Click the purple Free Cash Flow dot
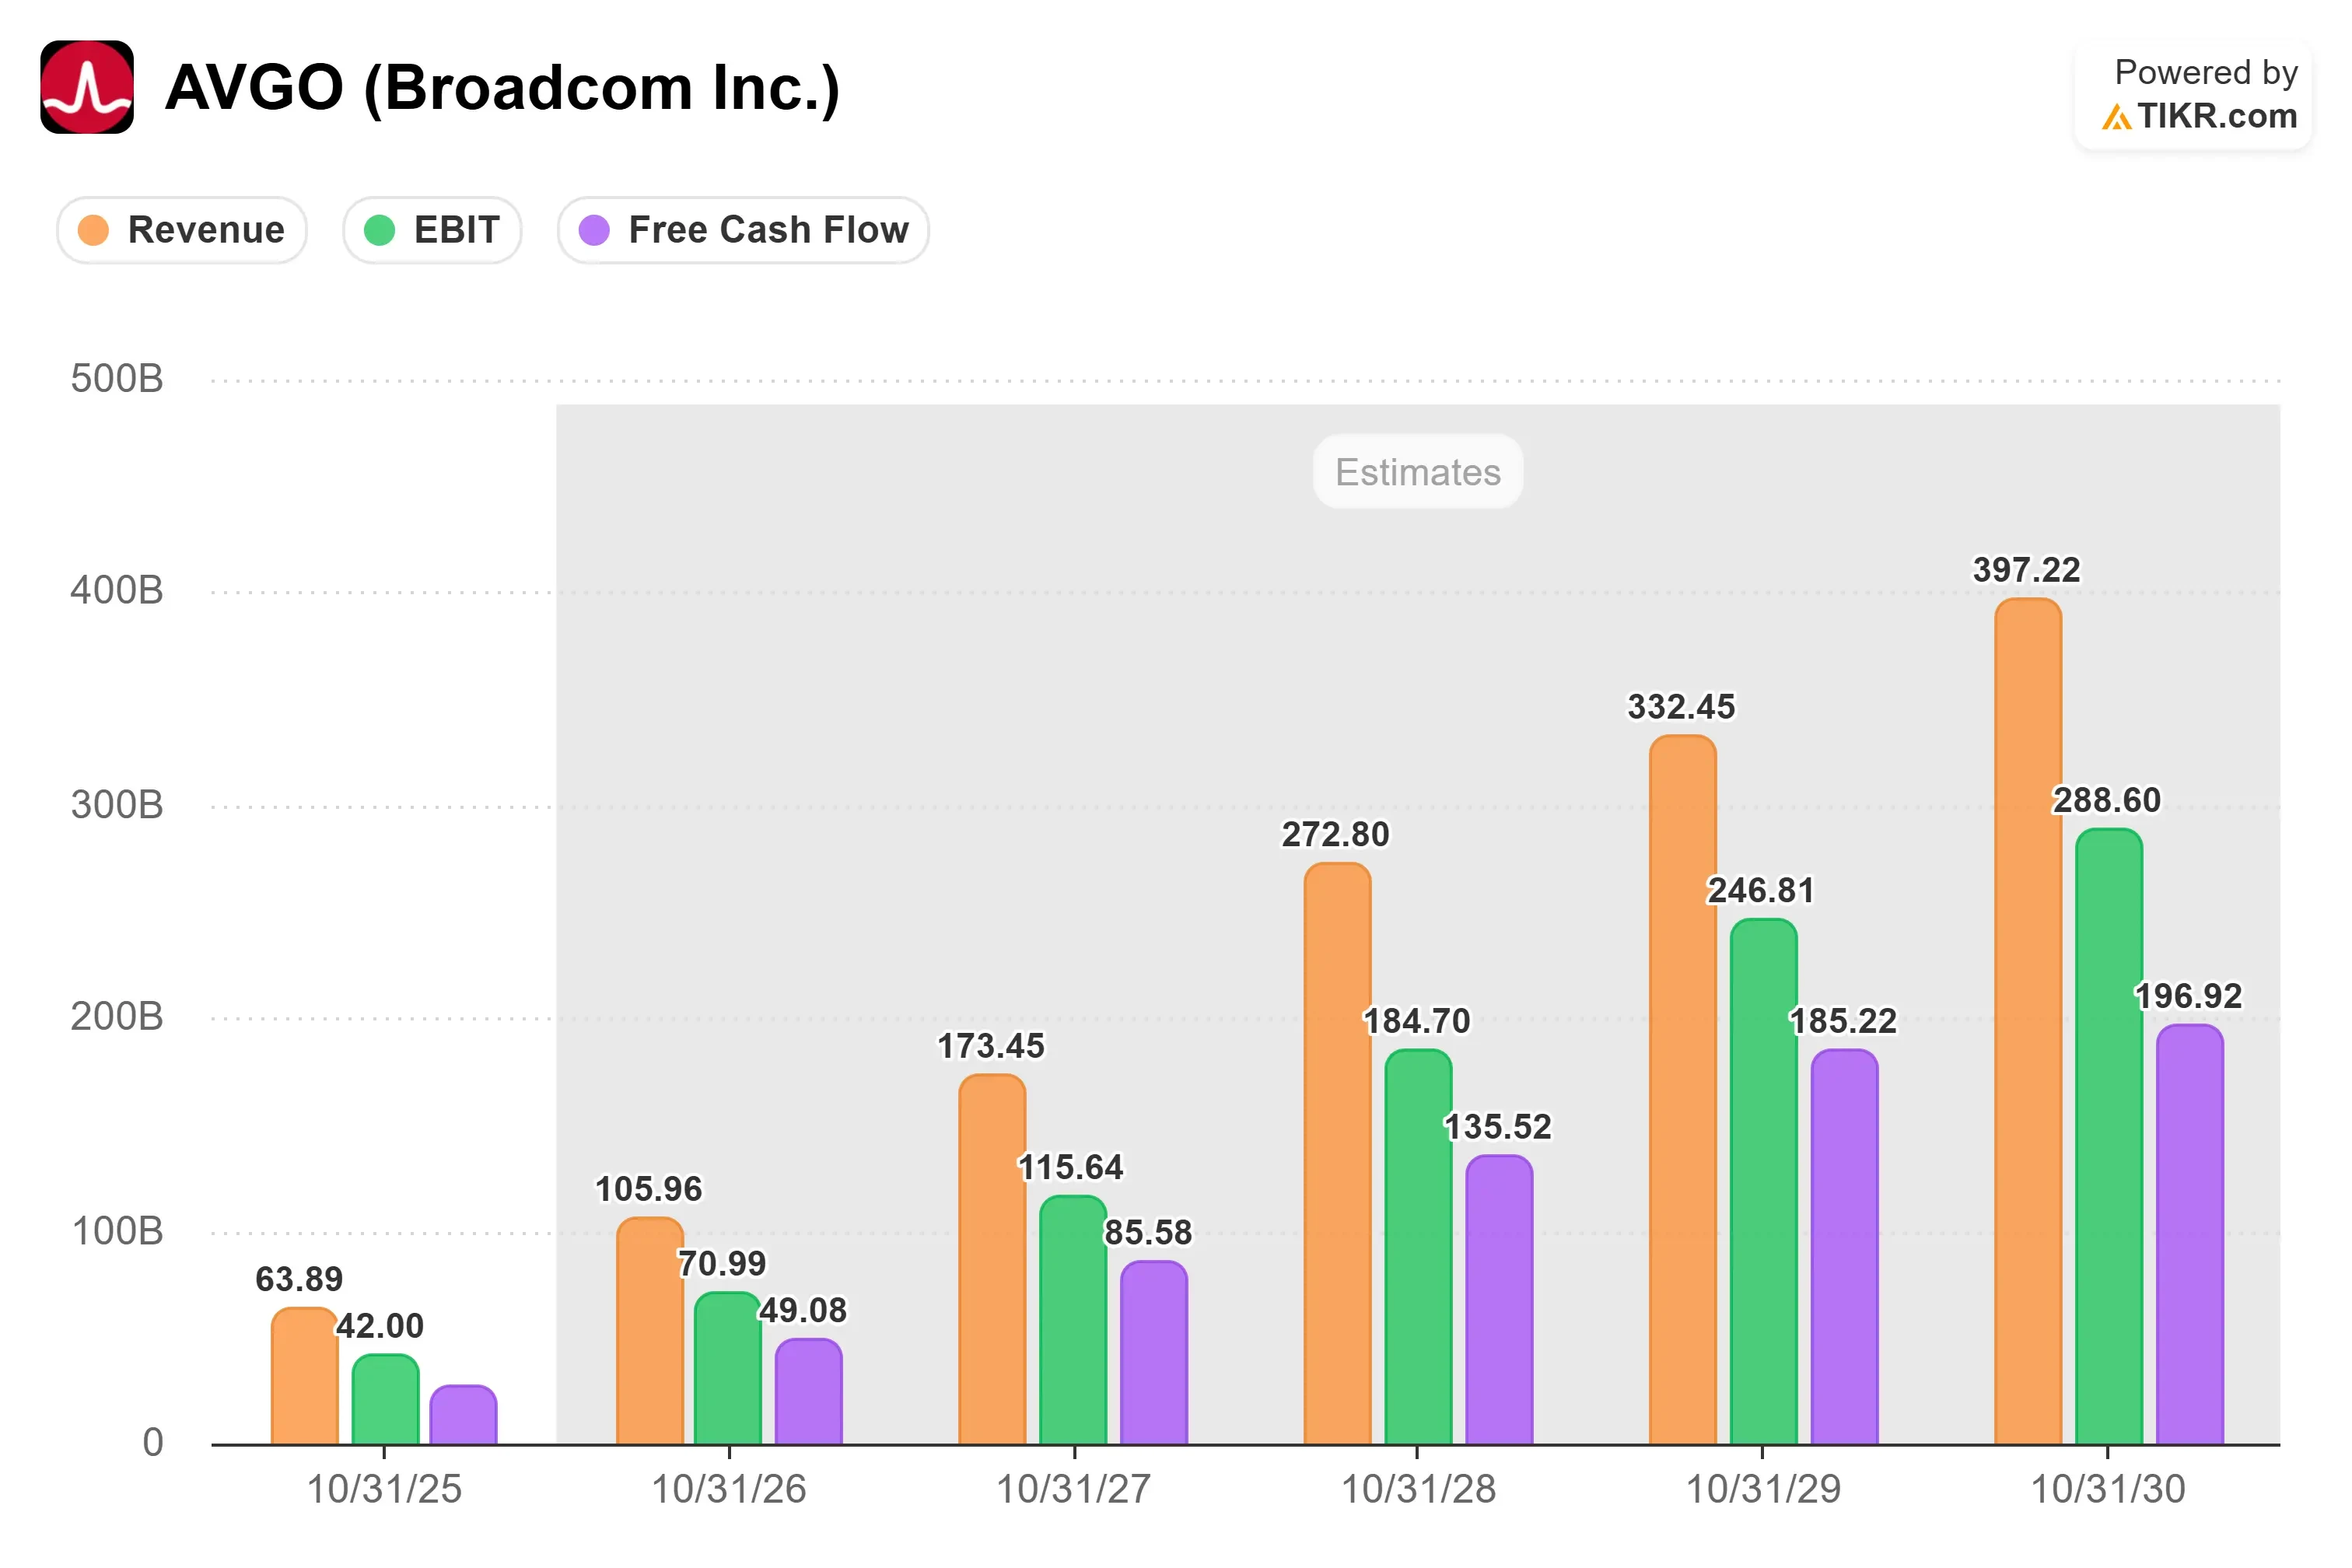Viewport: 2352px width, 1568px height. coord(594,230)
